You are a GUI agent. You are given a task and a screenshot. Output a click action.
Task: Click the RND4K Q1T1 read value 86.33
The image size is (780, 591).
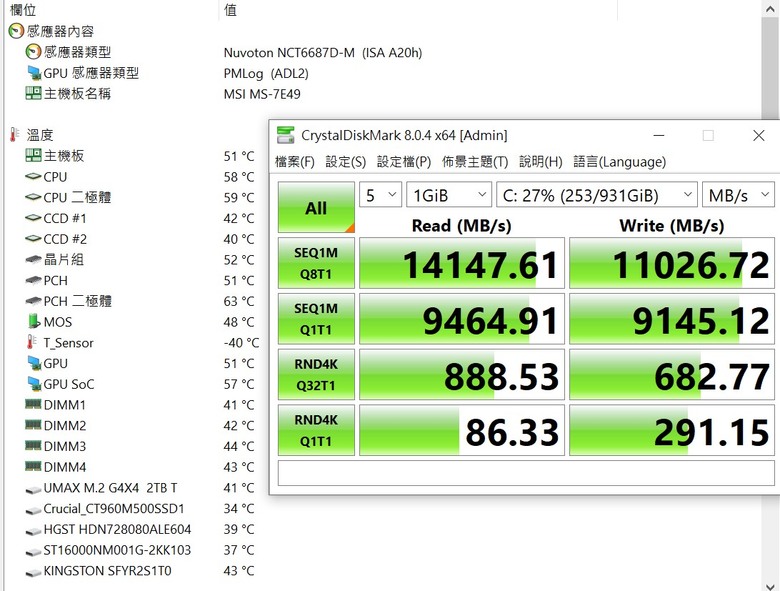[x=462, y=430]
